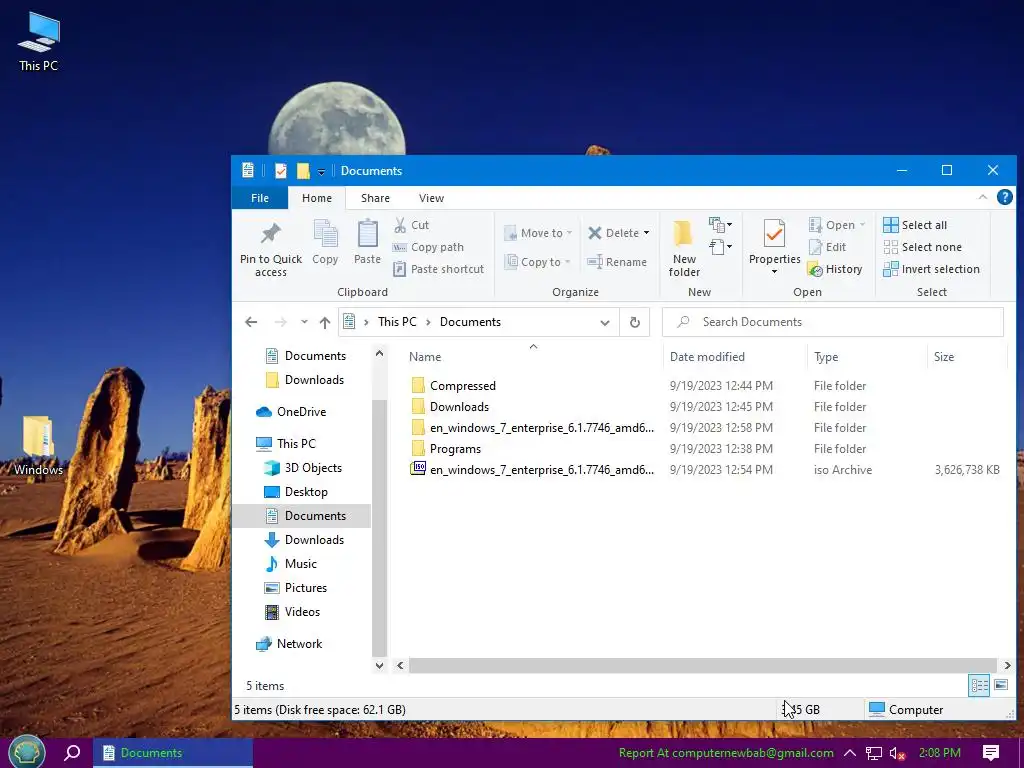Switch to the View ribbon tab

(x=431, y=198)
